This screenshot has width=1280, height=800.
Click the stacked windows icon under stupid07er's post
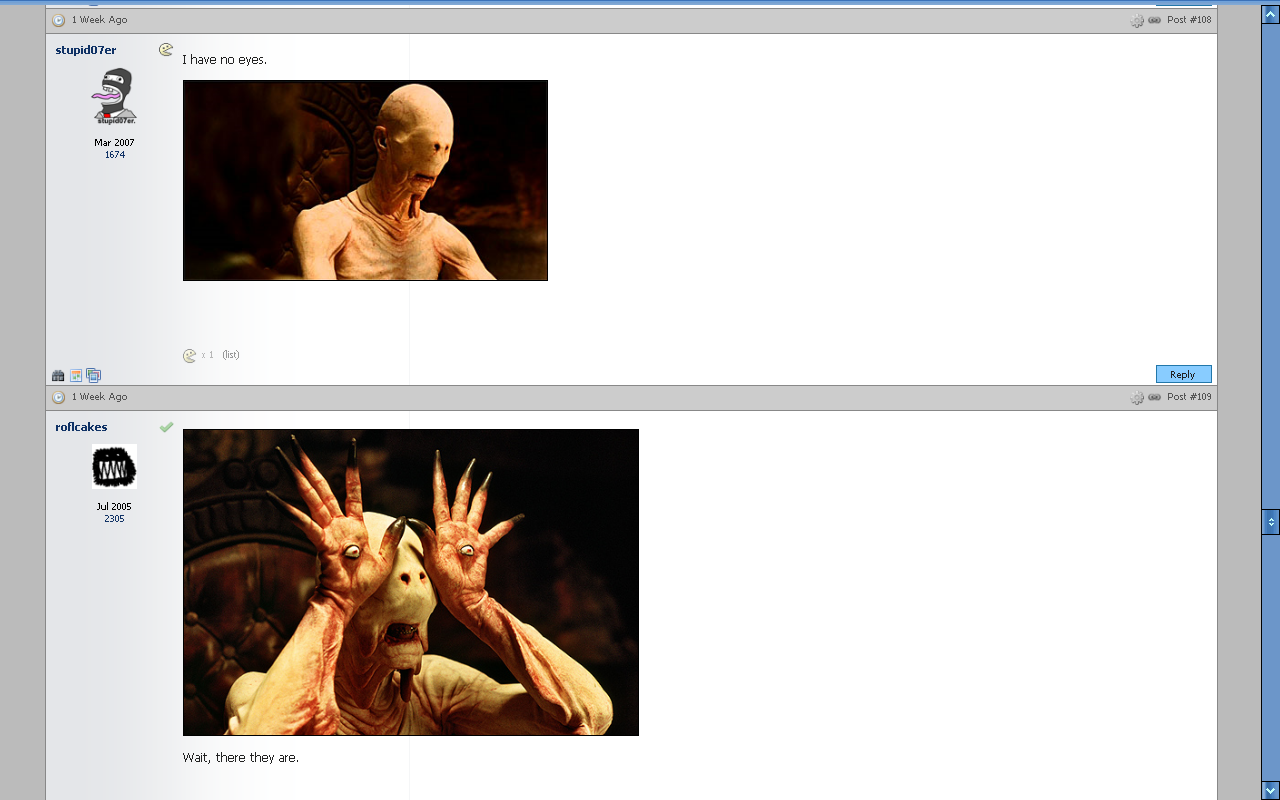point(94,375)
